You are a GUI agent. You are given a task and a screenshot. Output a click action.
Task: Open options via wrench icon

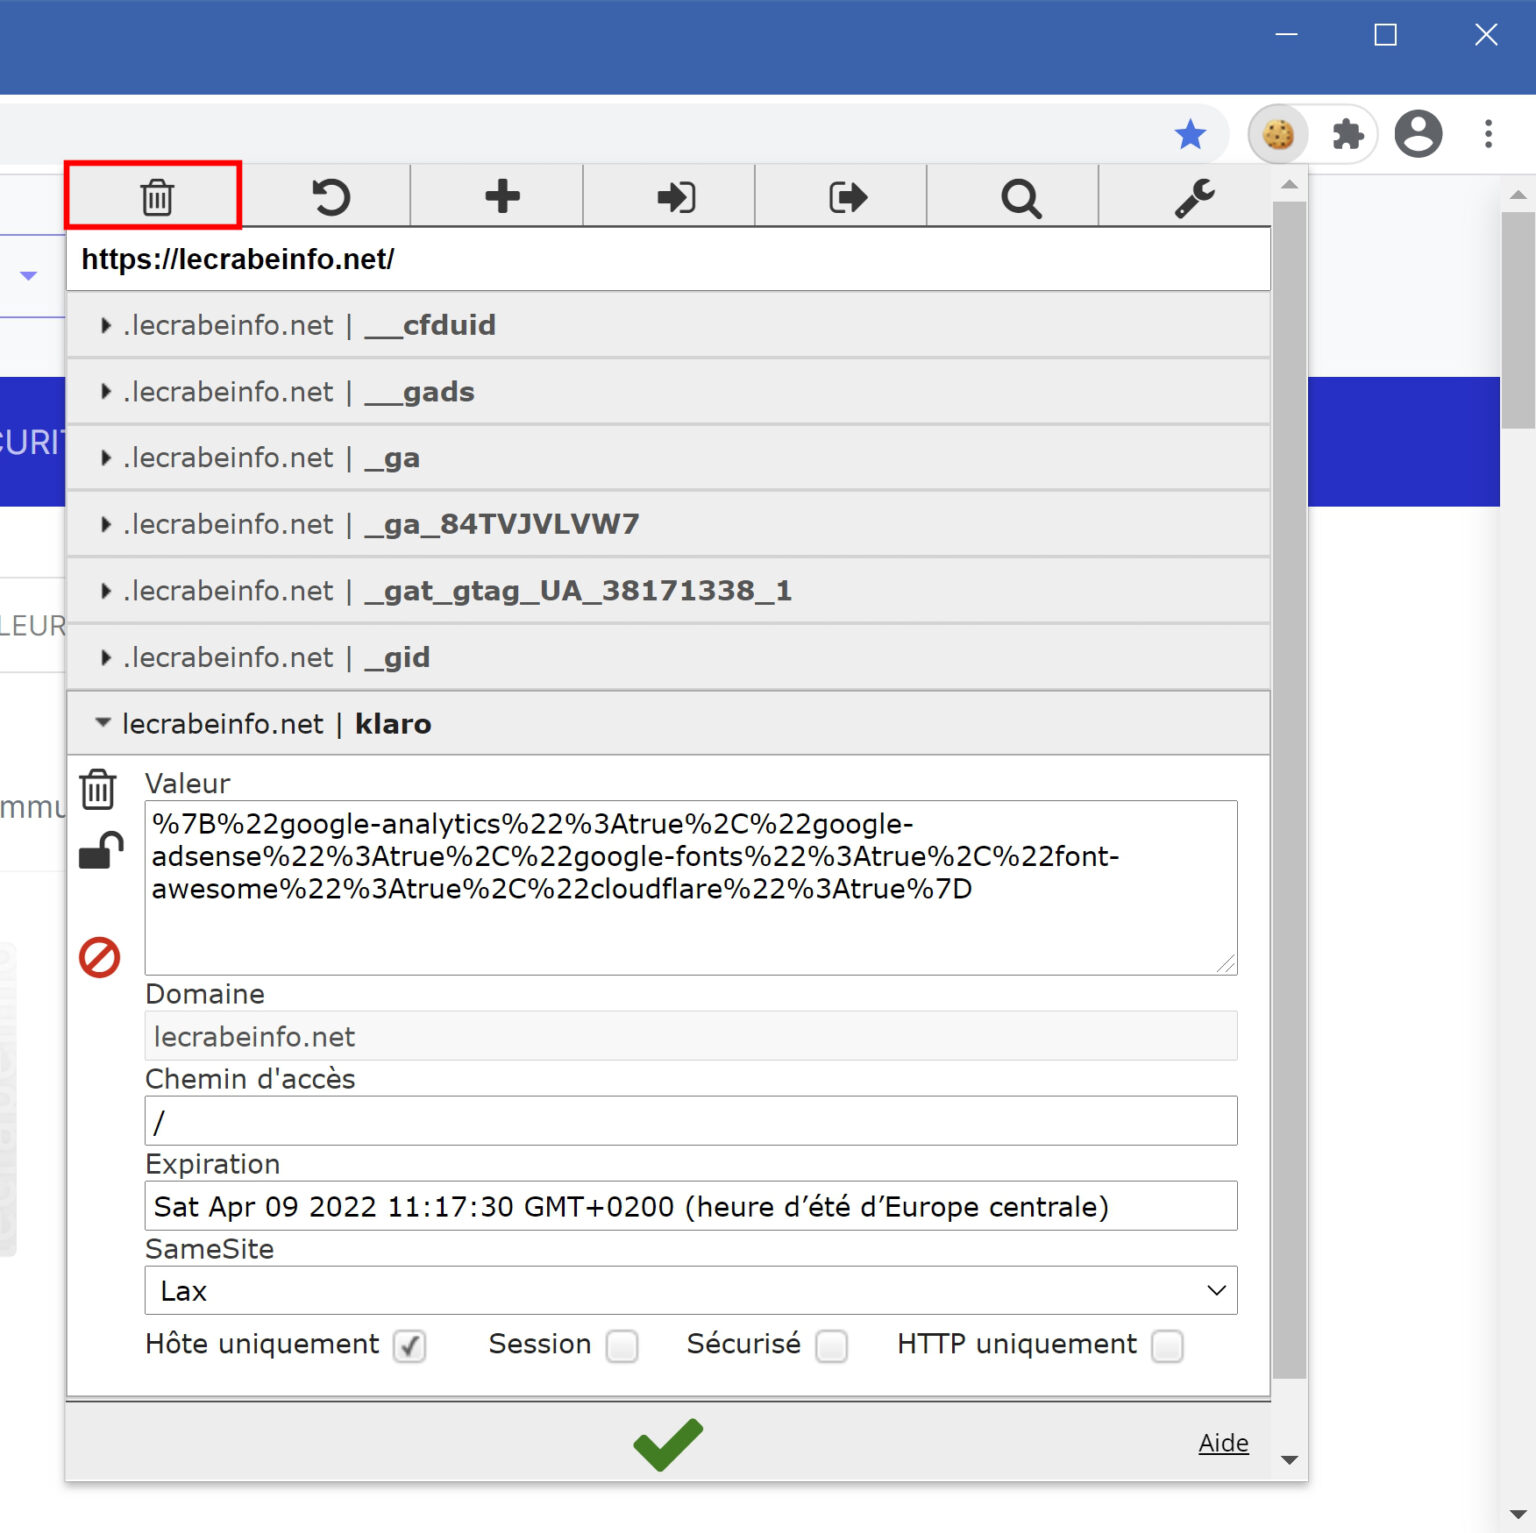1194,197
